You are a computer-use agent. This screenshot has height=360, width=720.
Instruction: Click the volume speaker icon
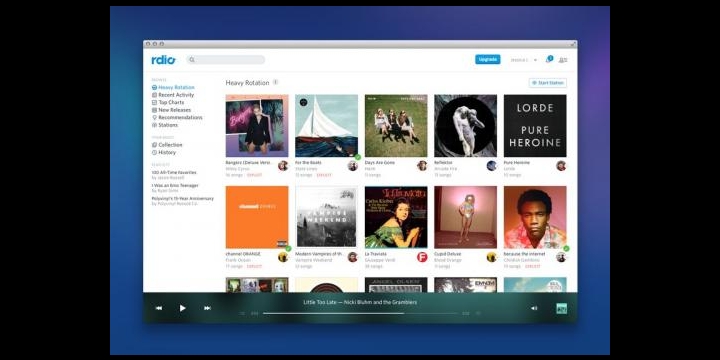click(534, 308)
